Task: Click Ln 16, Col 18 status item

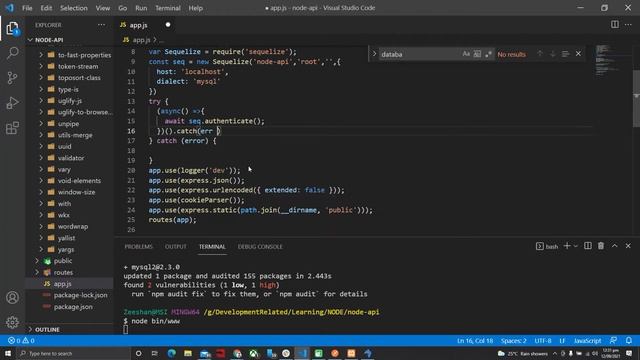Action: [x=475, y=340]
